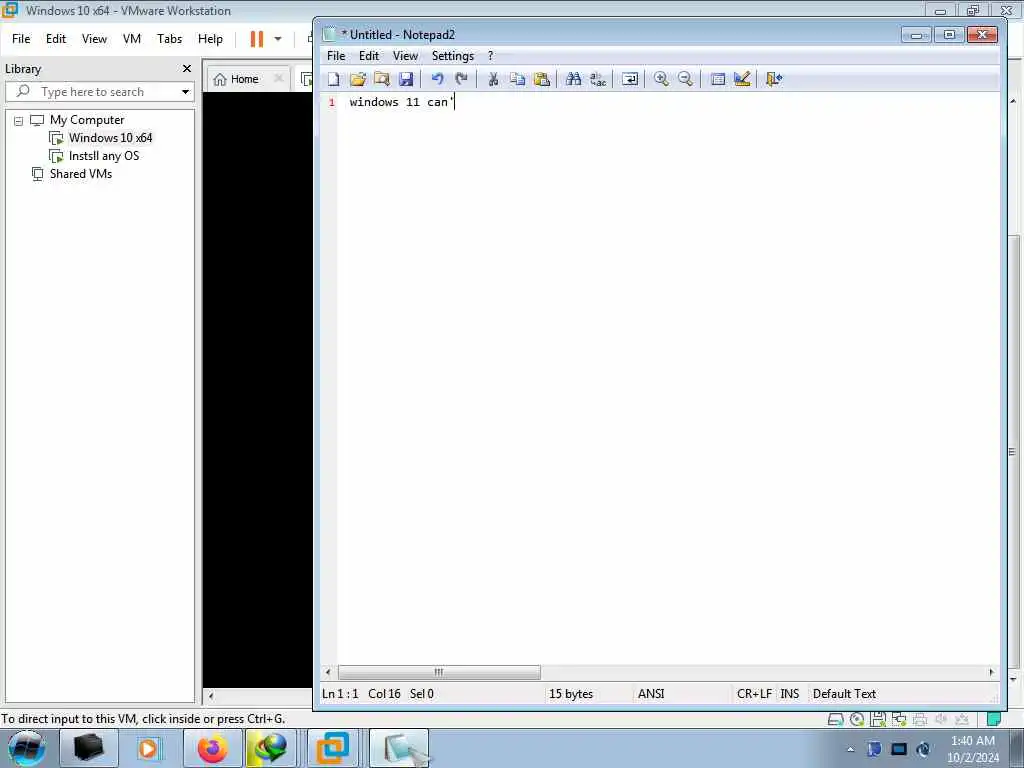
Task: Open the power options dropdown beside pause
Action: coord(278,39)
